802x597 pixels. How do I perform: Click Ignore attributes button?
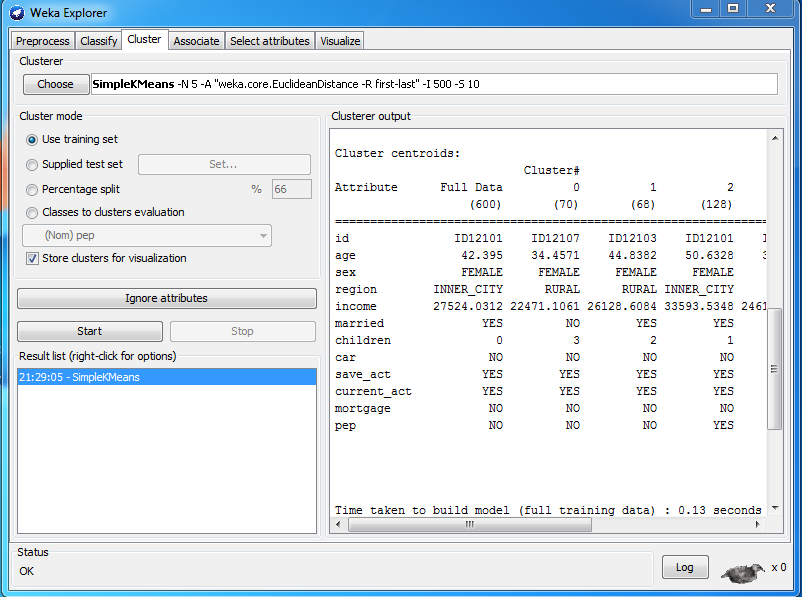167,298
